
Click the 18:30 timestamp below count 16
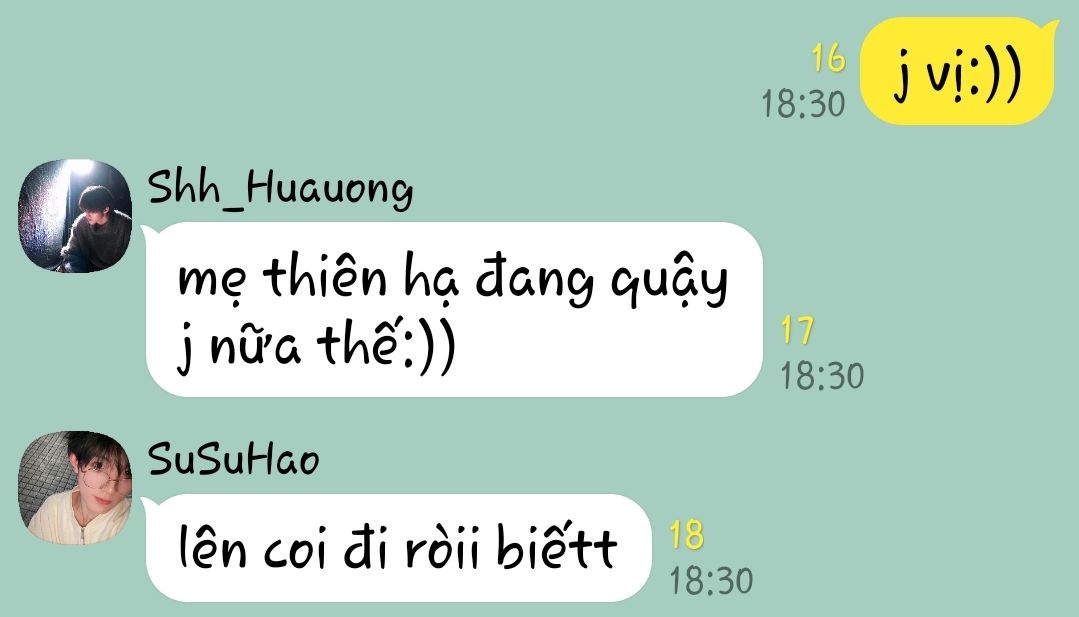(803, 105)
